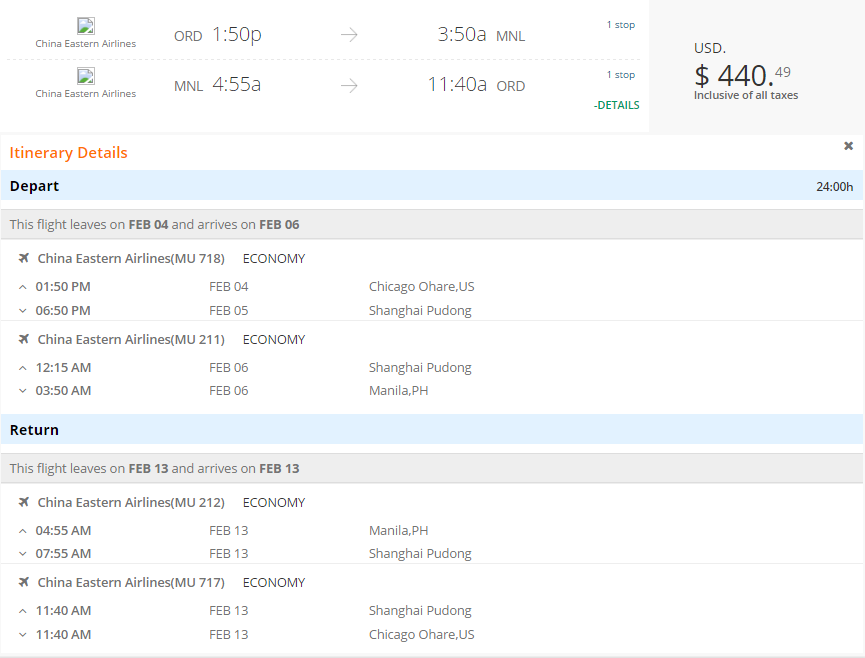The width and height of the screenshot is (865, 658).
Task: Click 4:55a departure time at MNL
Action: [x=237, y=84]
